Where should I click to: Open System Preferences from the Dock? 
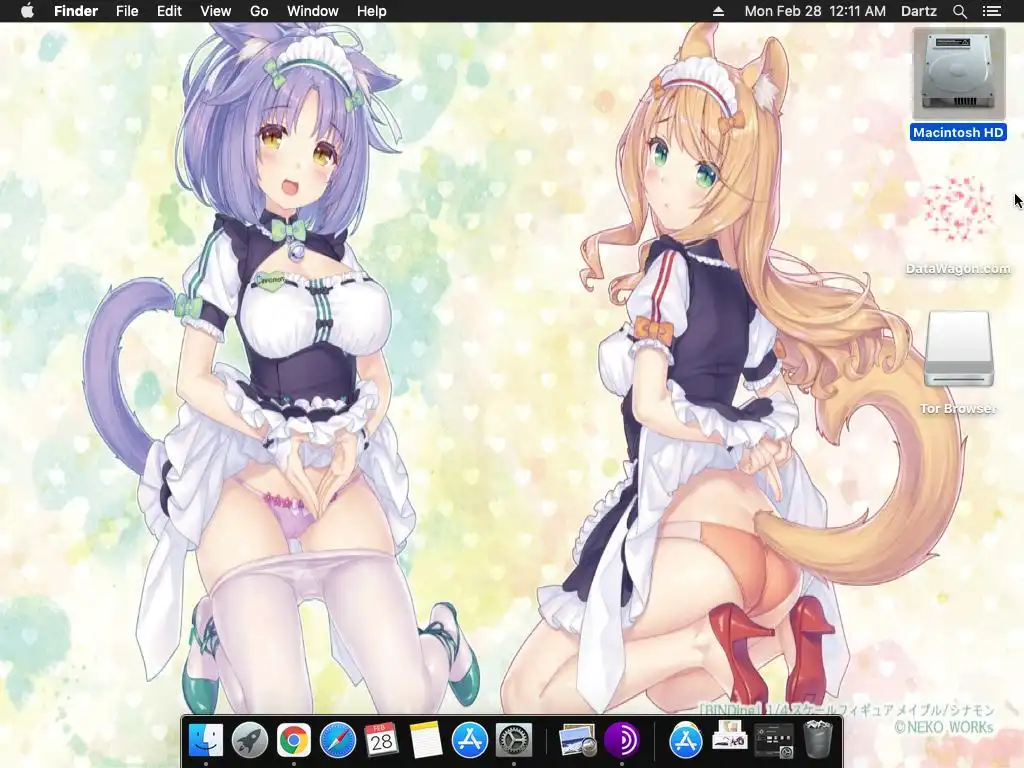pyautogui.click(x=514, y=740)
